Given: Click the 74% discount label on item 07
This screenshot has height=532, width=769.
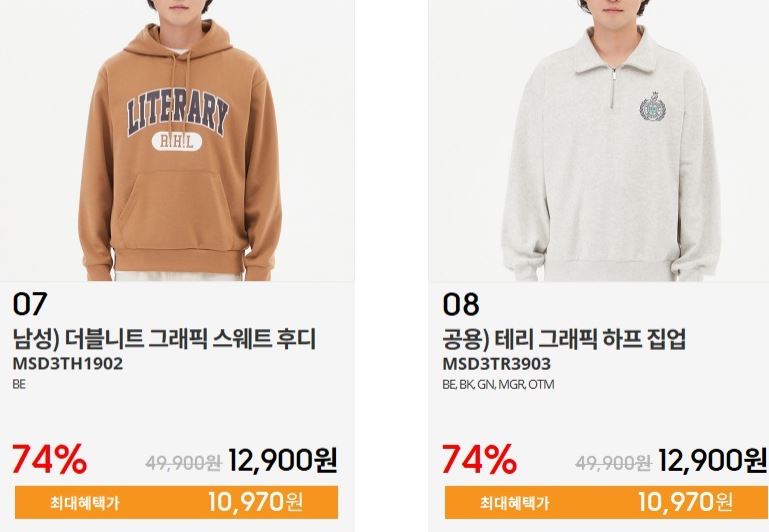Looking at the screenshot, I should (50, 459).
